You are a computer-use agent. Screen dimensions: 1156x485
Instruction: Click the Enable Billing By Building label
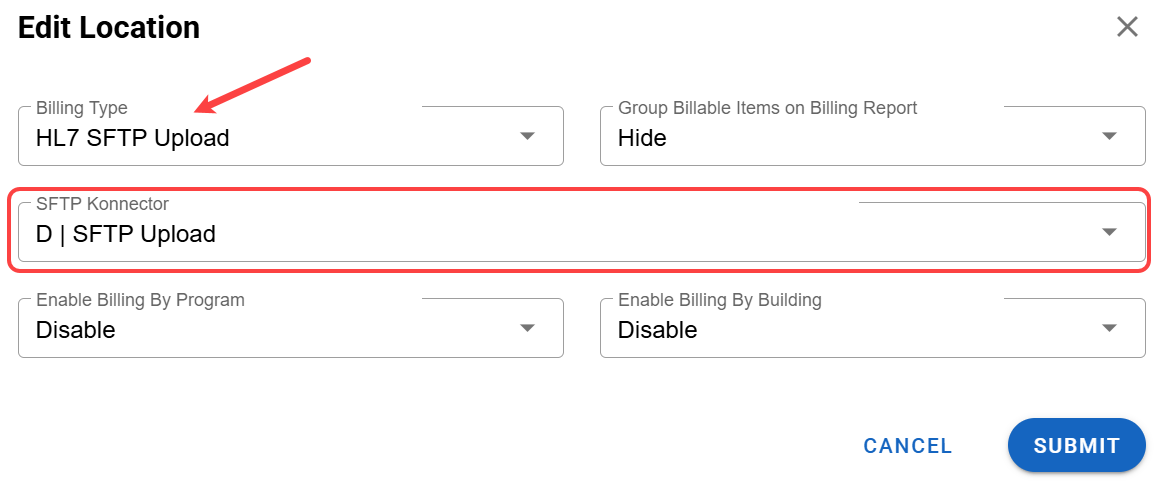pyautogui.click(x=719, y=300)
